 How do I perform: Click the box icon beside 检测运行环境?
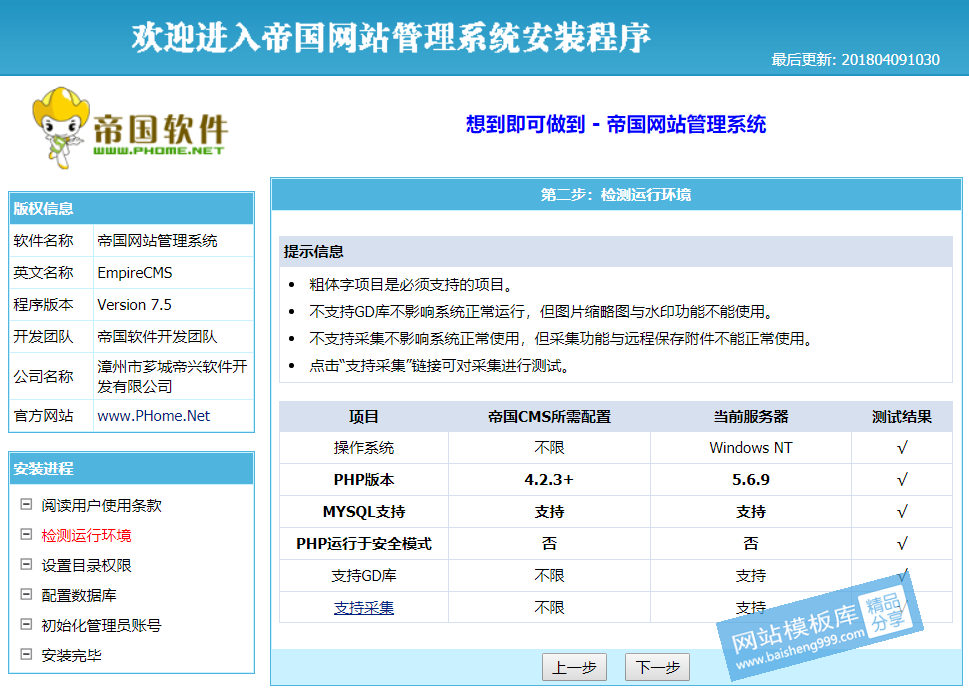click(x=26, y=534)
